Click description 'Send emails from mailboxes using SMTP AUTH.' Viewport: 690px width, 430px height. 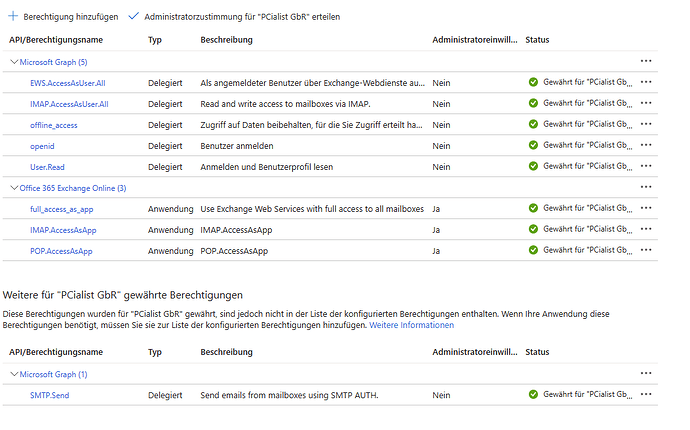[x=289, y=395]
